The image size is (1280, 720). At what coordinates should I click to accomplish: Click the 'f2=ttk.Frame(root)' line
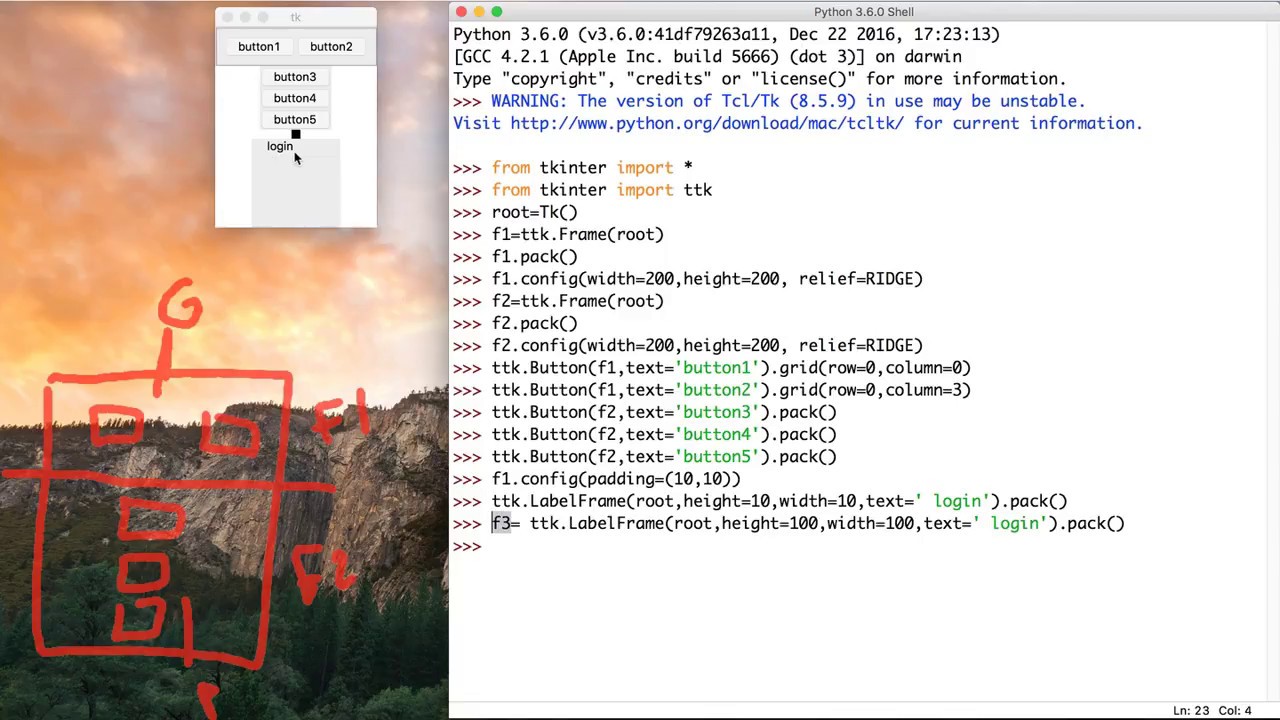[x=577, y=301]
